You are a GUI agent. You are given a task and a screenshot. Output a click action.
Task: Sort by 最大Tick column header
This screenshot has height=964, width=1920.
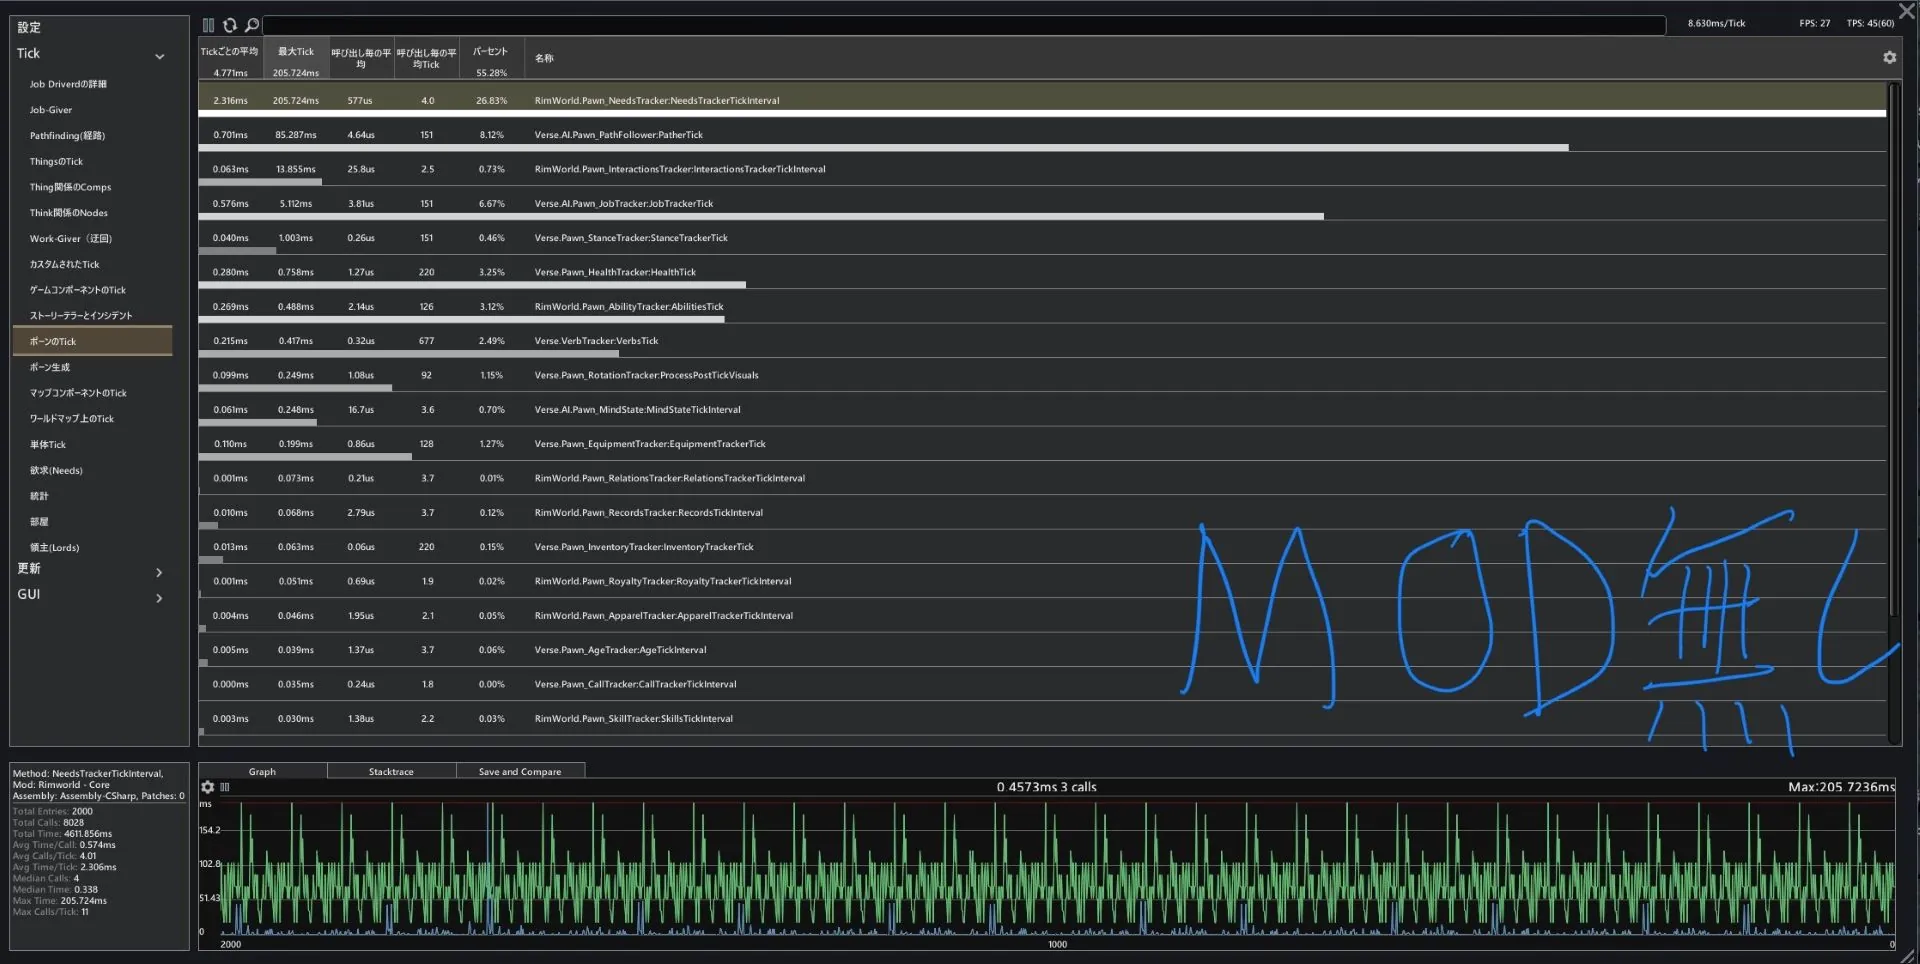coord(296,52)
